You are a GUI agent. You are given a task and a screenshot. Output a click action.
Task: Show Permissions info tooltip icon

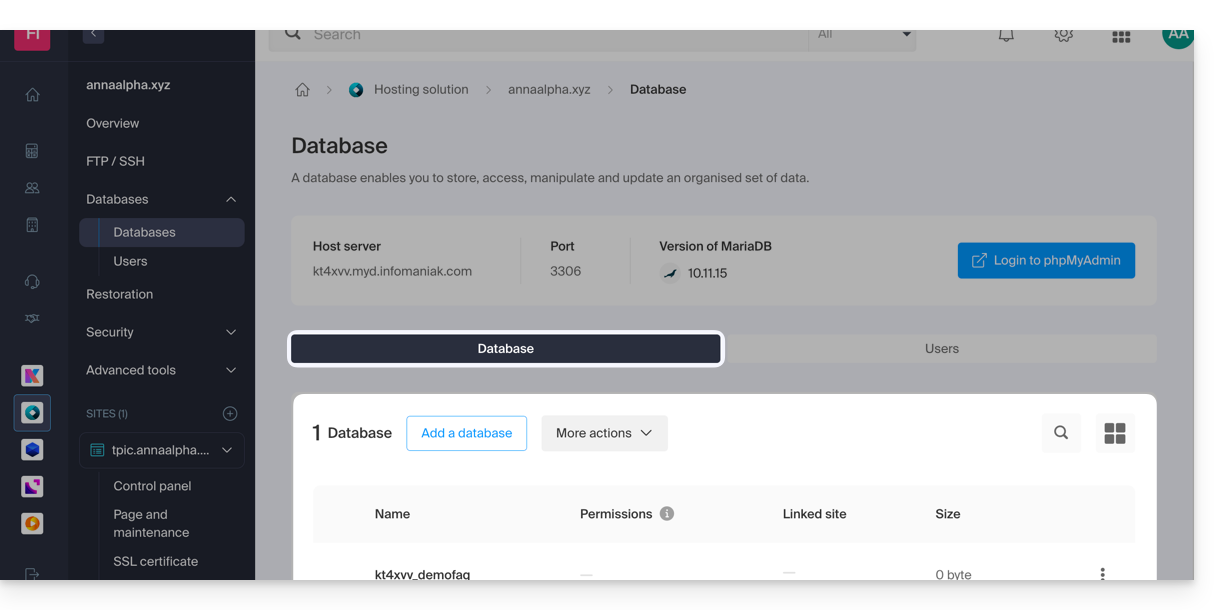667,514
